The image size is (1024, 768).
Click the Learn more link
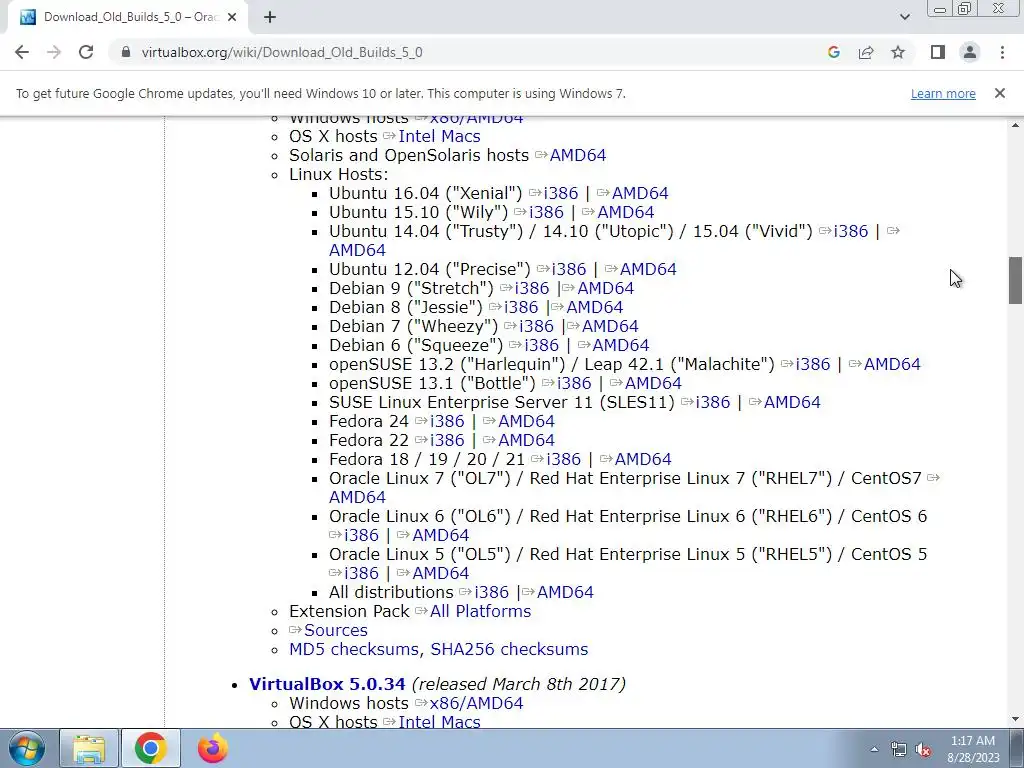coord(943,93)
